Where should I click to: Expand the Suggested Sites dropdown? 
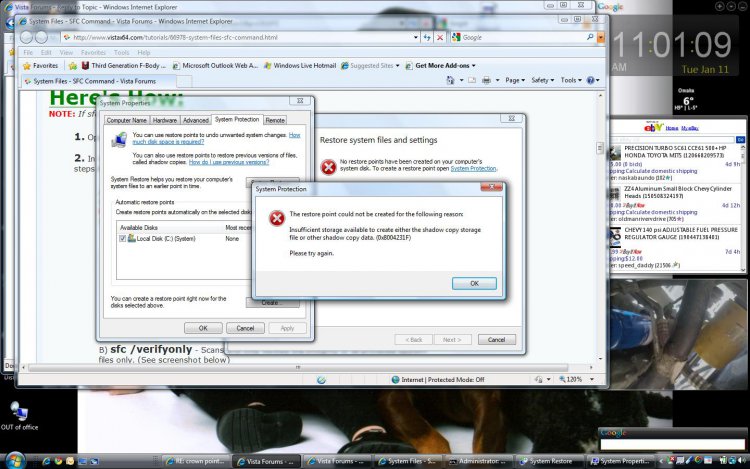[397, 65]
